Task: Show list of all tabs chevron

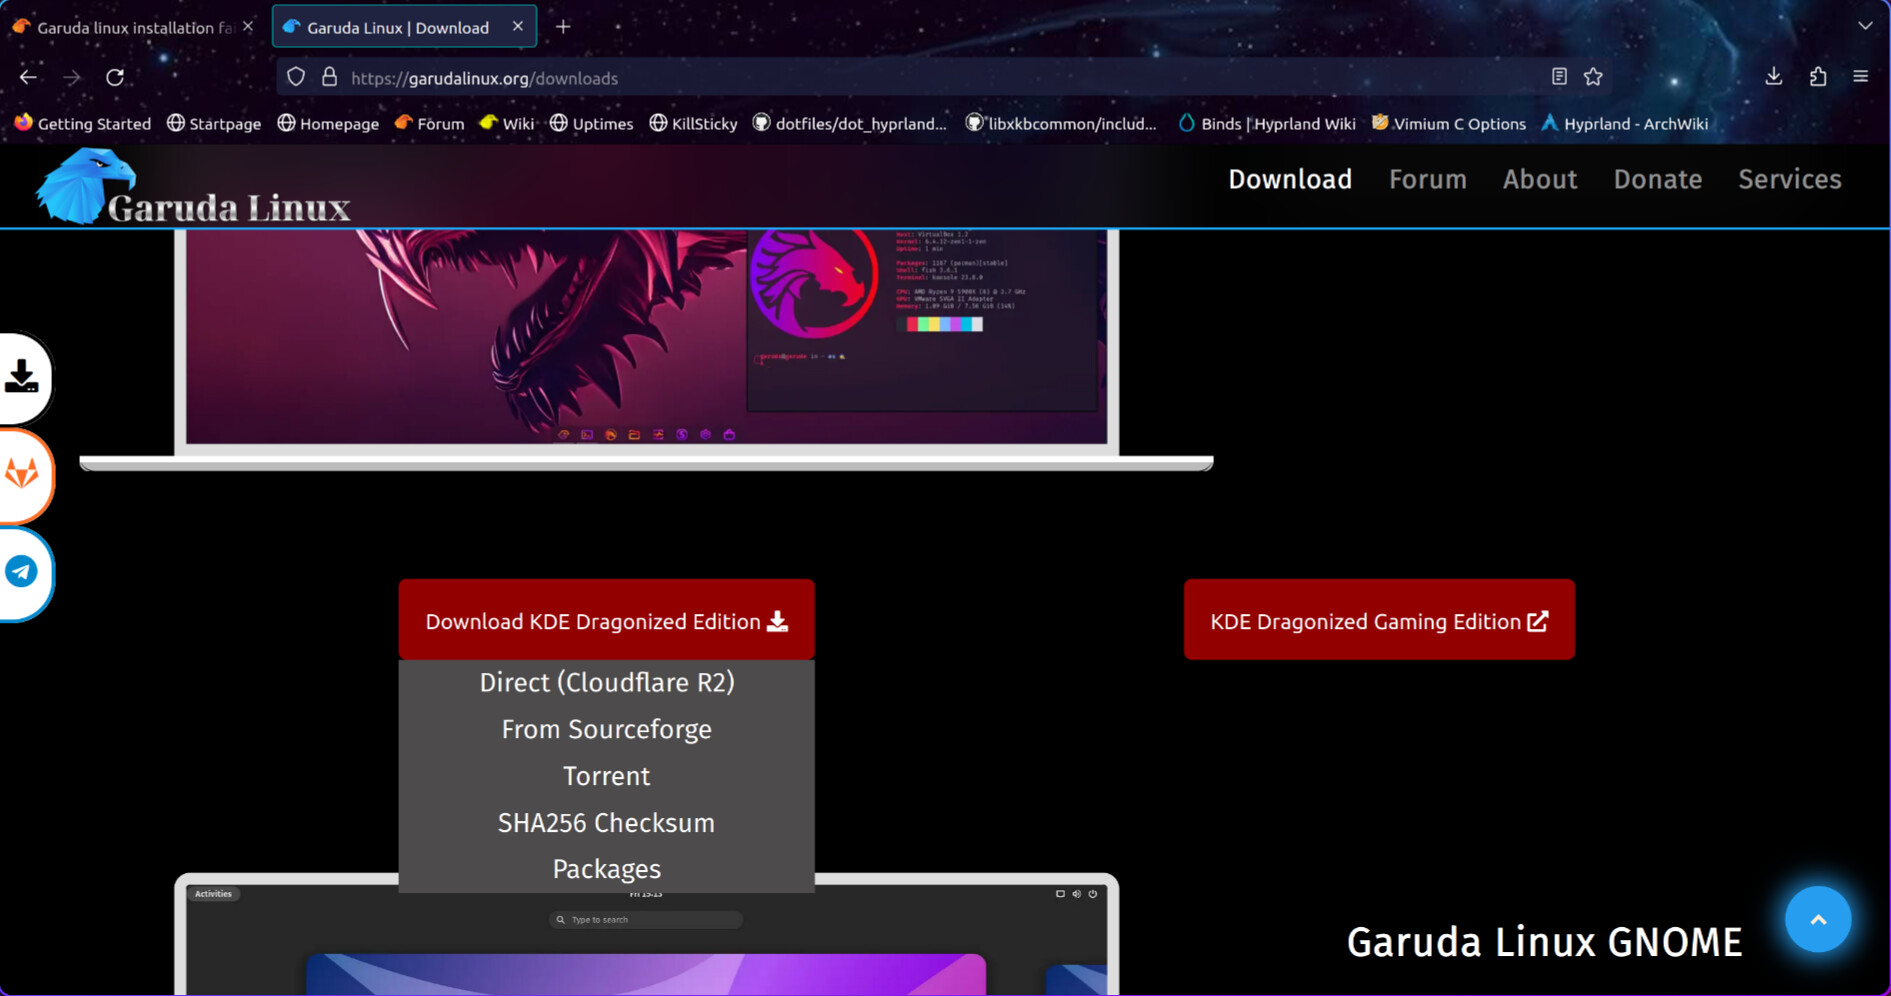Action: coord(1865,26)
